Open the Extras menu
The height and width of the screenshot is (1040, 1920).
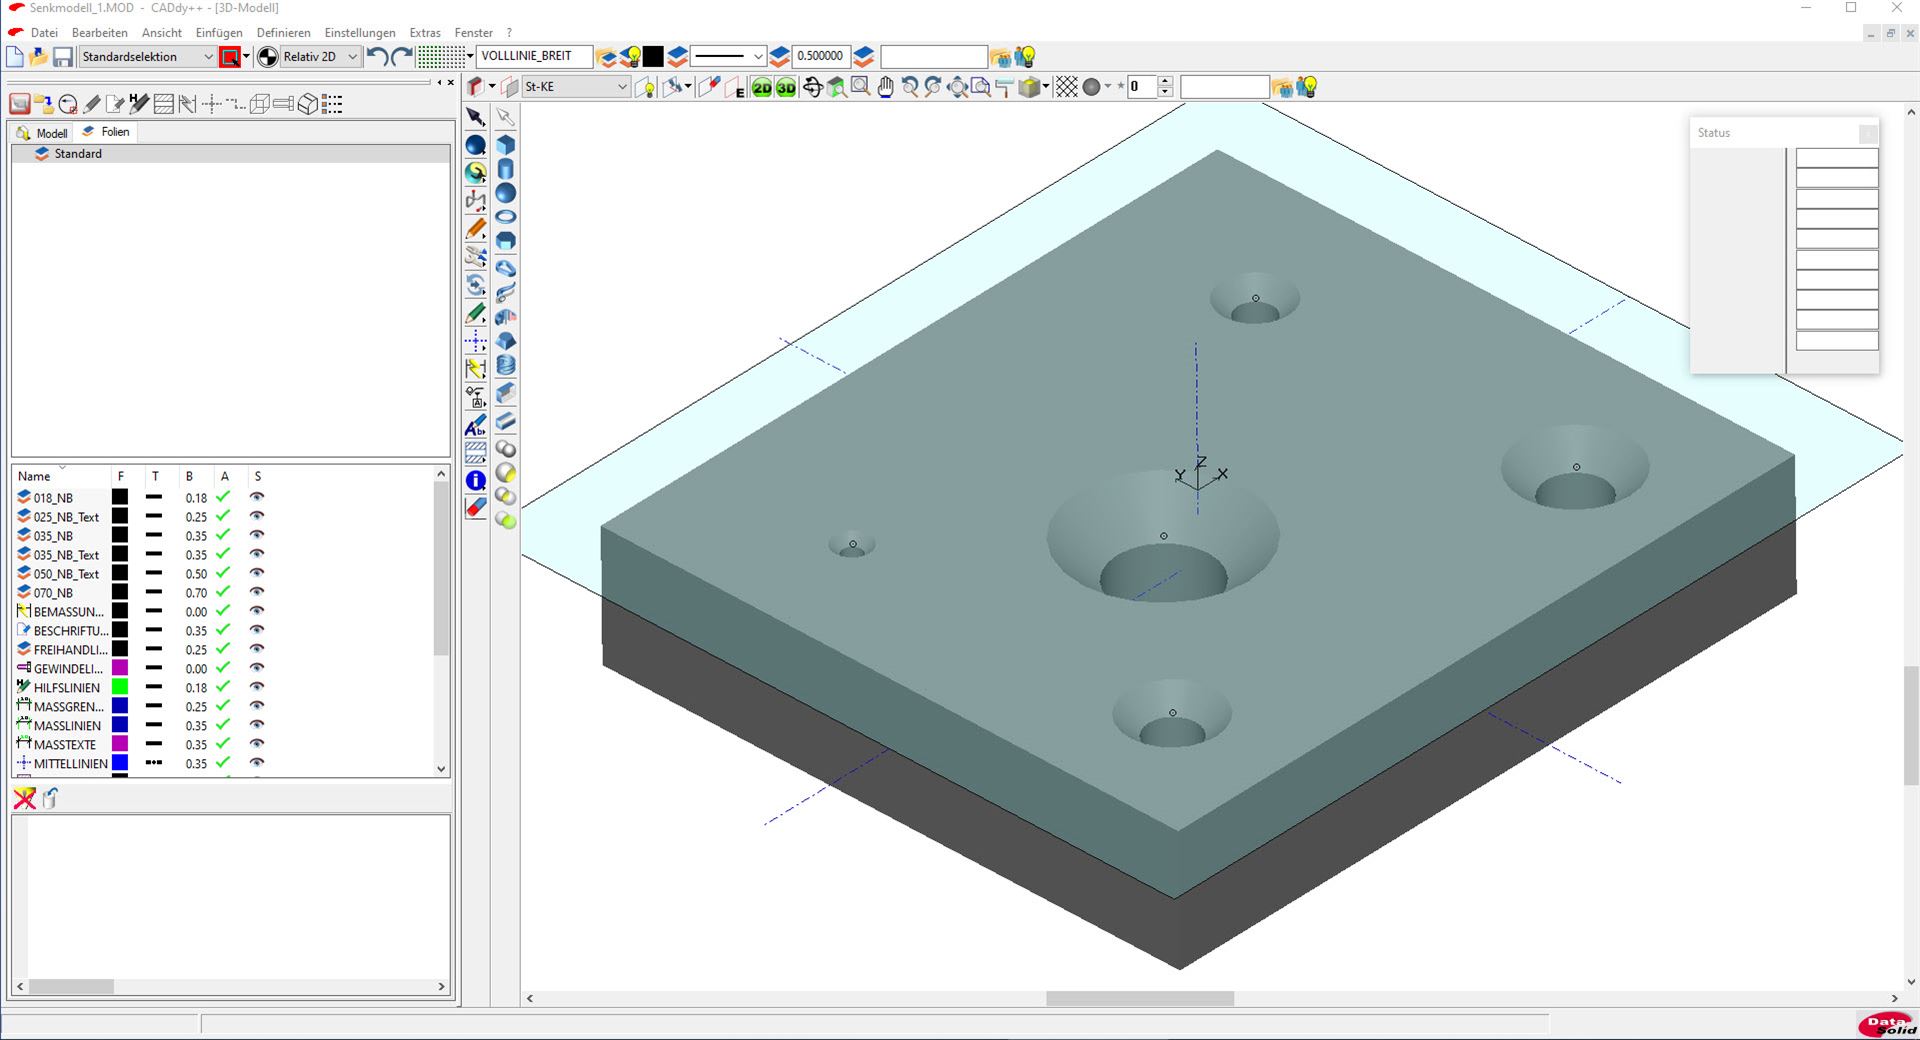[x=425, y=33]
